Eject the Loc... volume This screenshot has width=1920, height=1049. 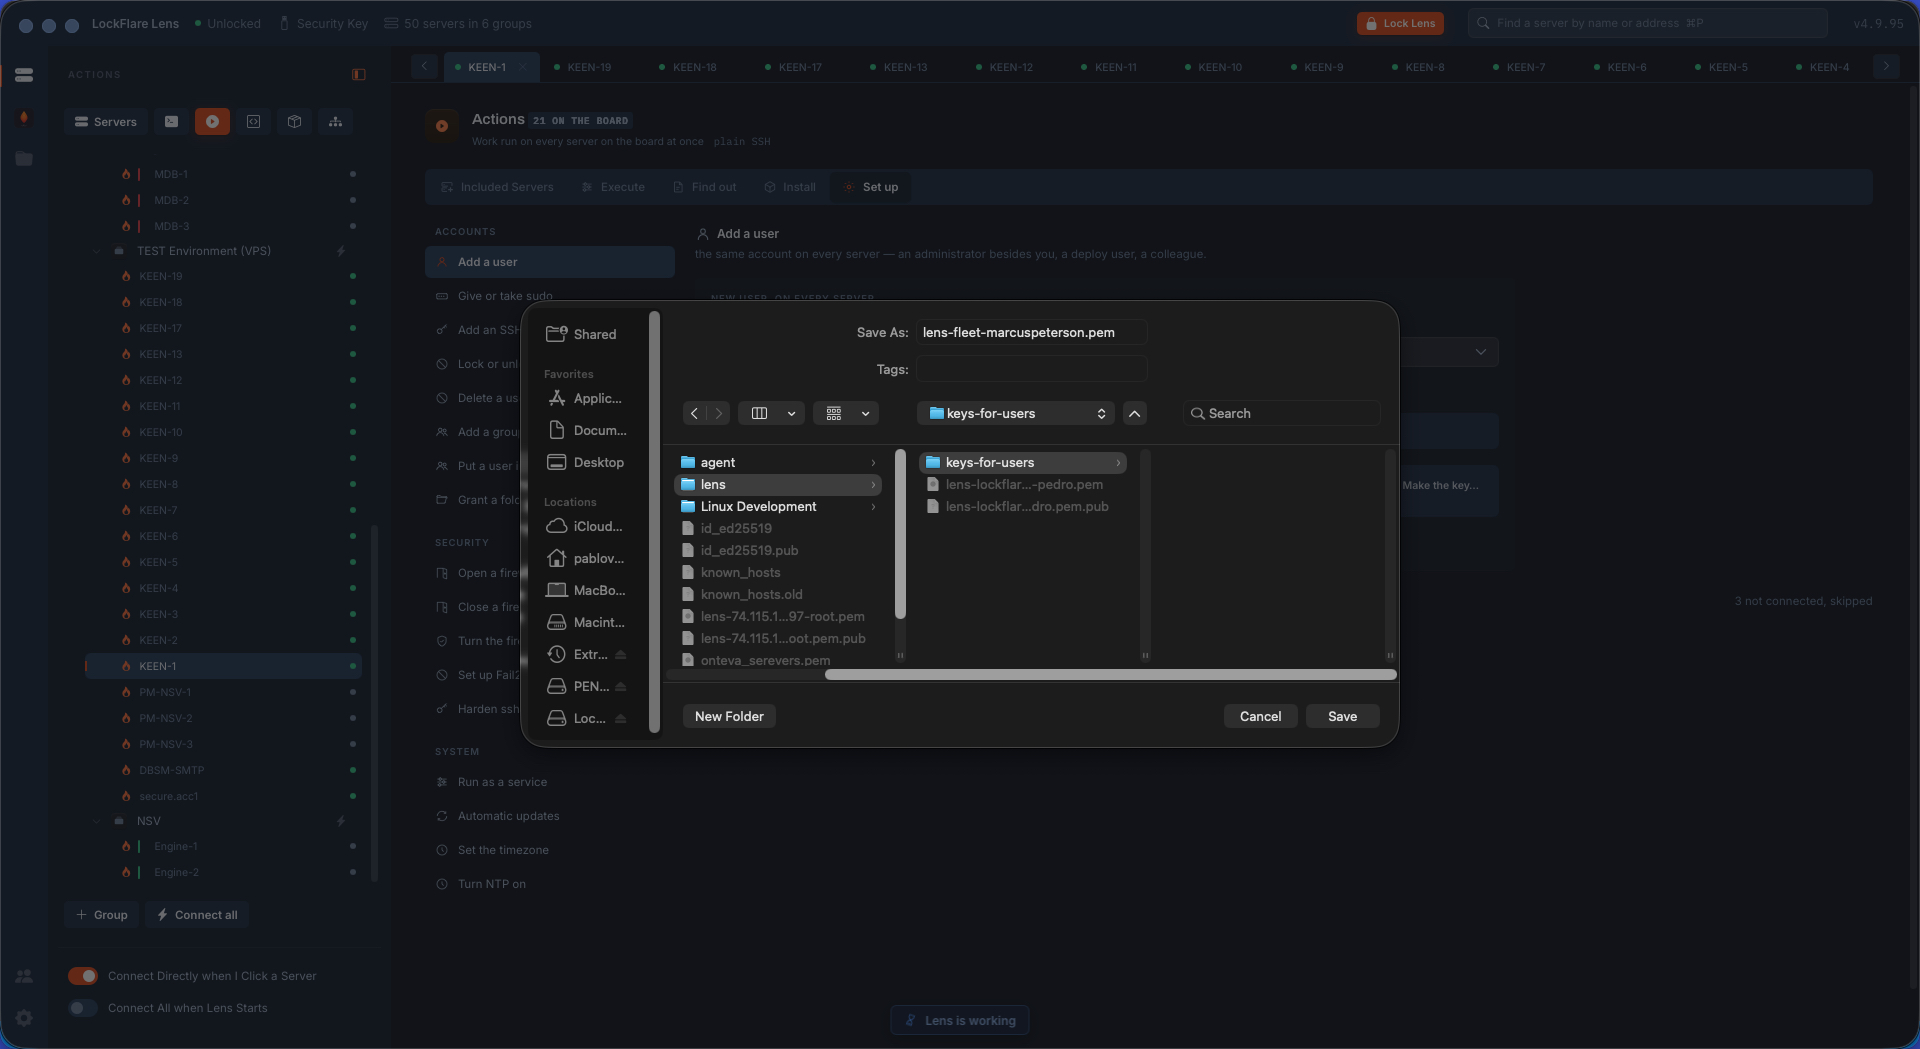point(621,719)
